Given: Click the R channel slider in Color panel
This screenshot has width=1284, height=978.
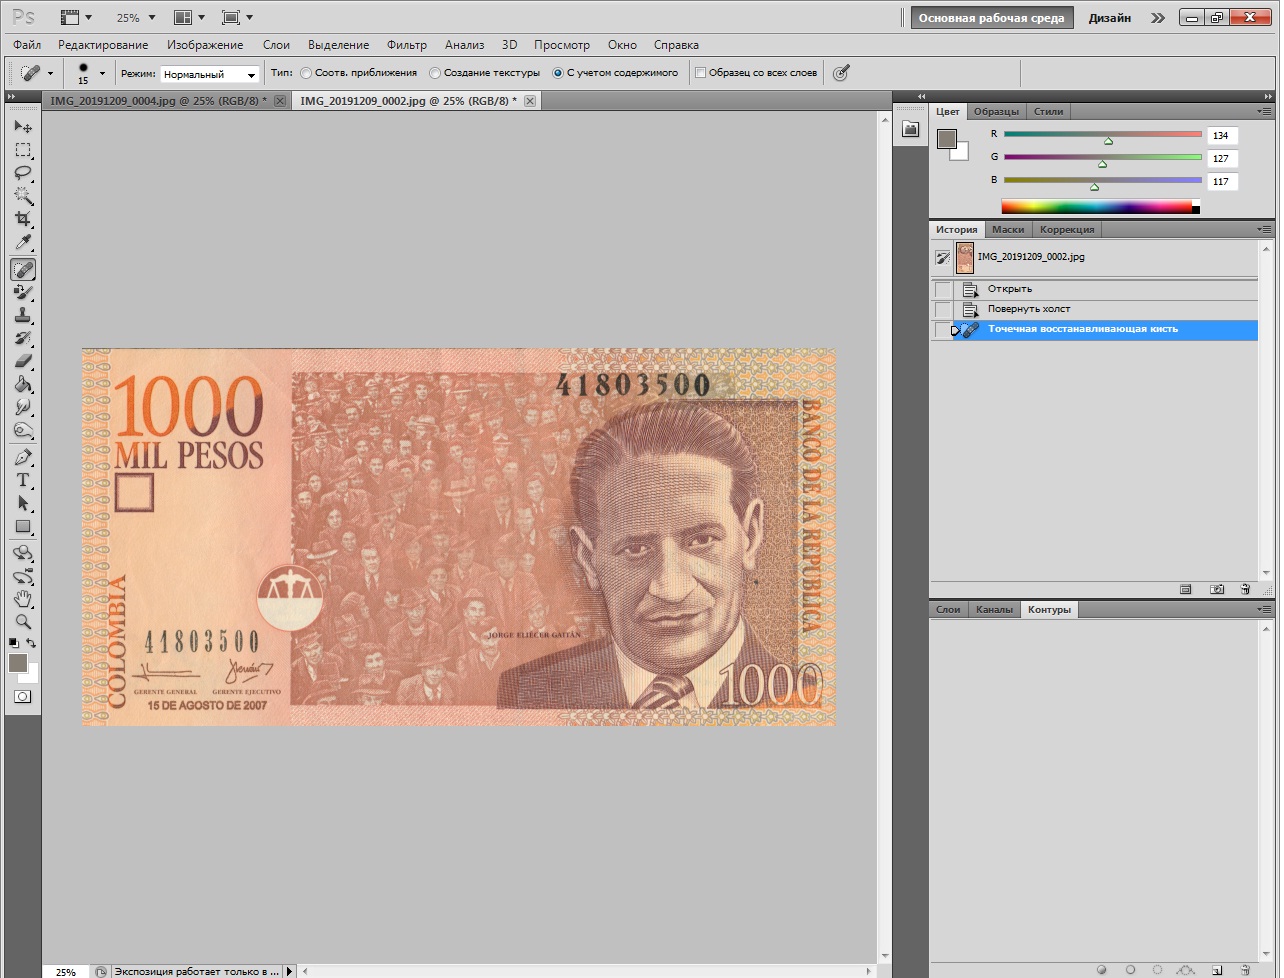Looking at the screenshot, I should coord(1103,135).
